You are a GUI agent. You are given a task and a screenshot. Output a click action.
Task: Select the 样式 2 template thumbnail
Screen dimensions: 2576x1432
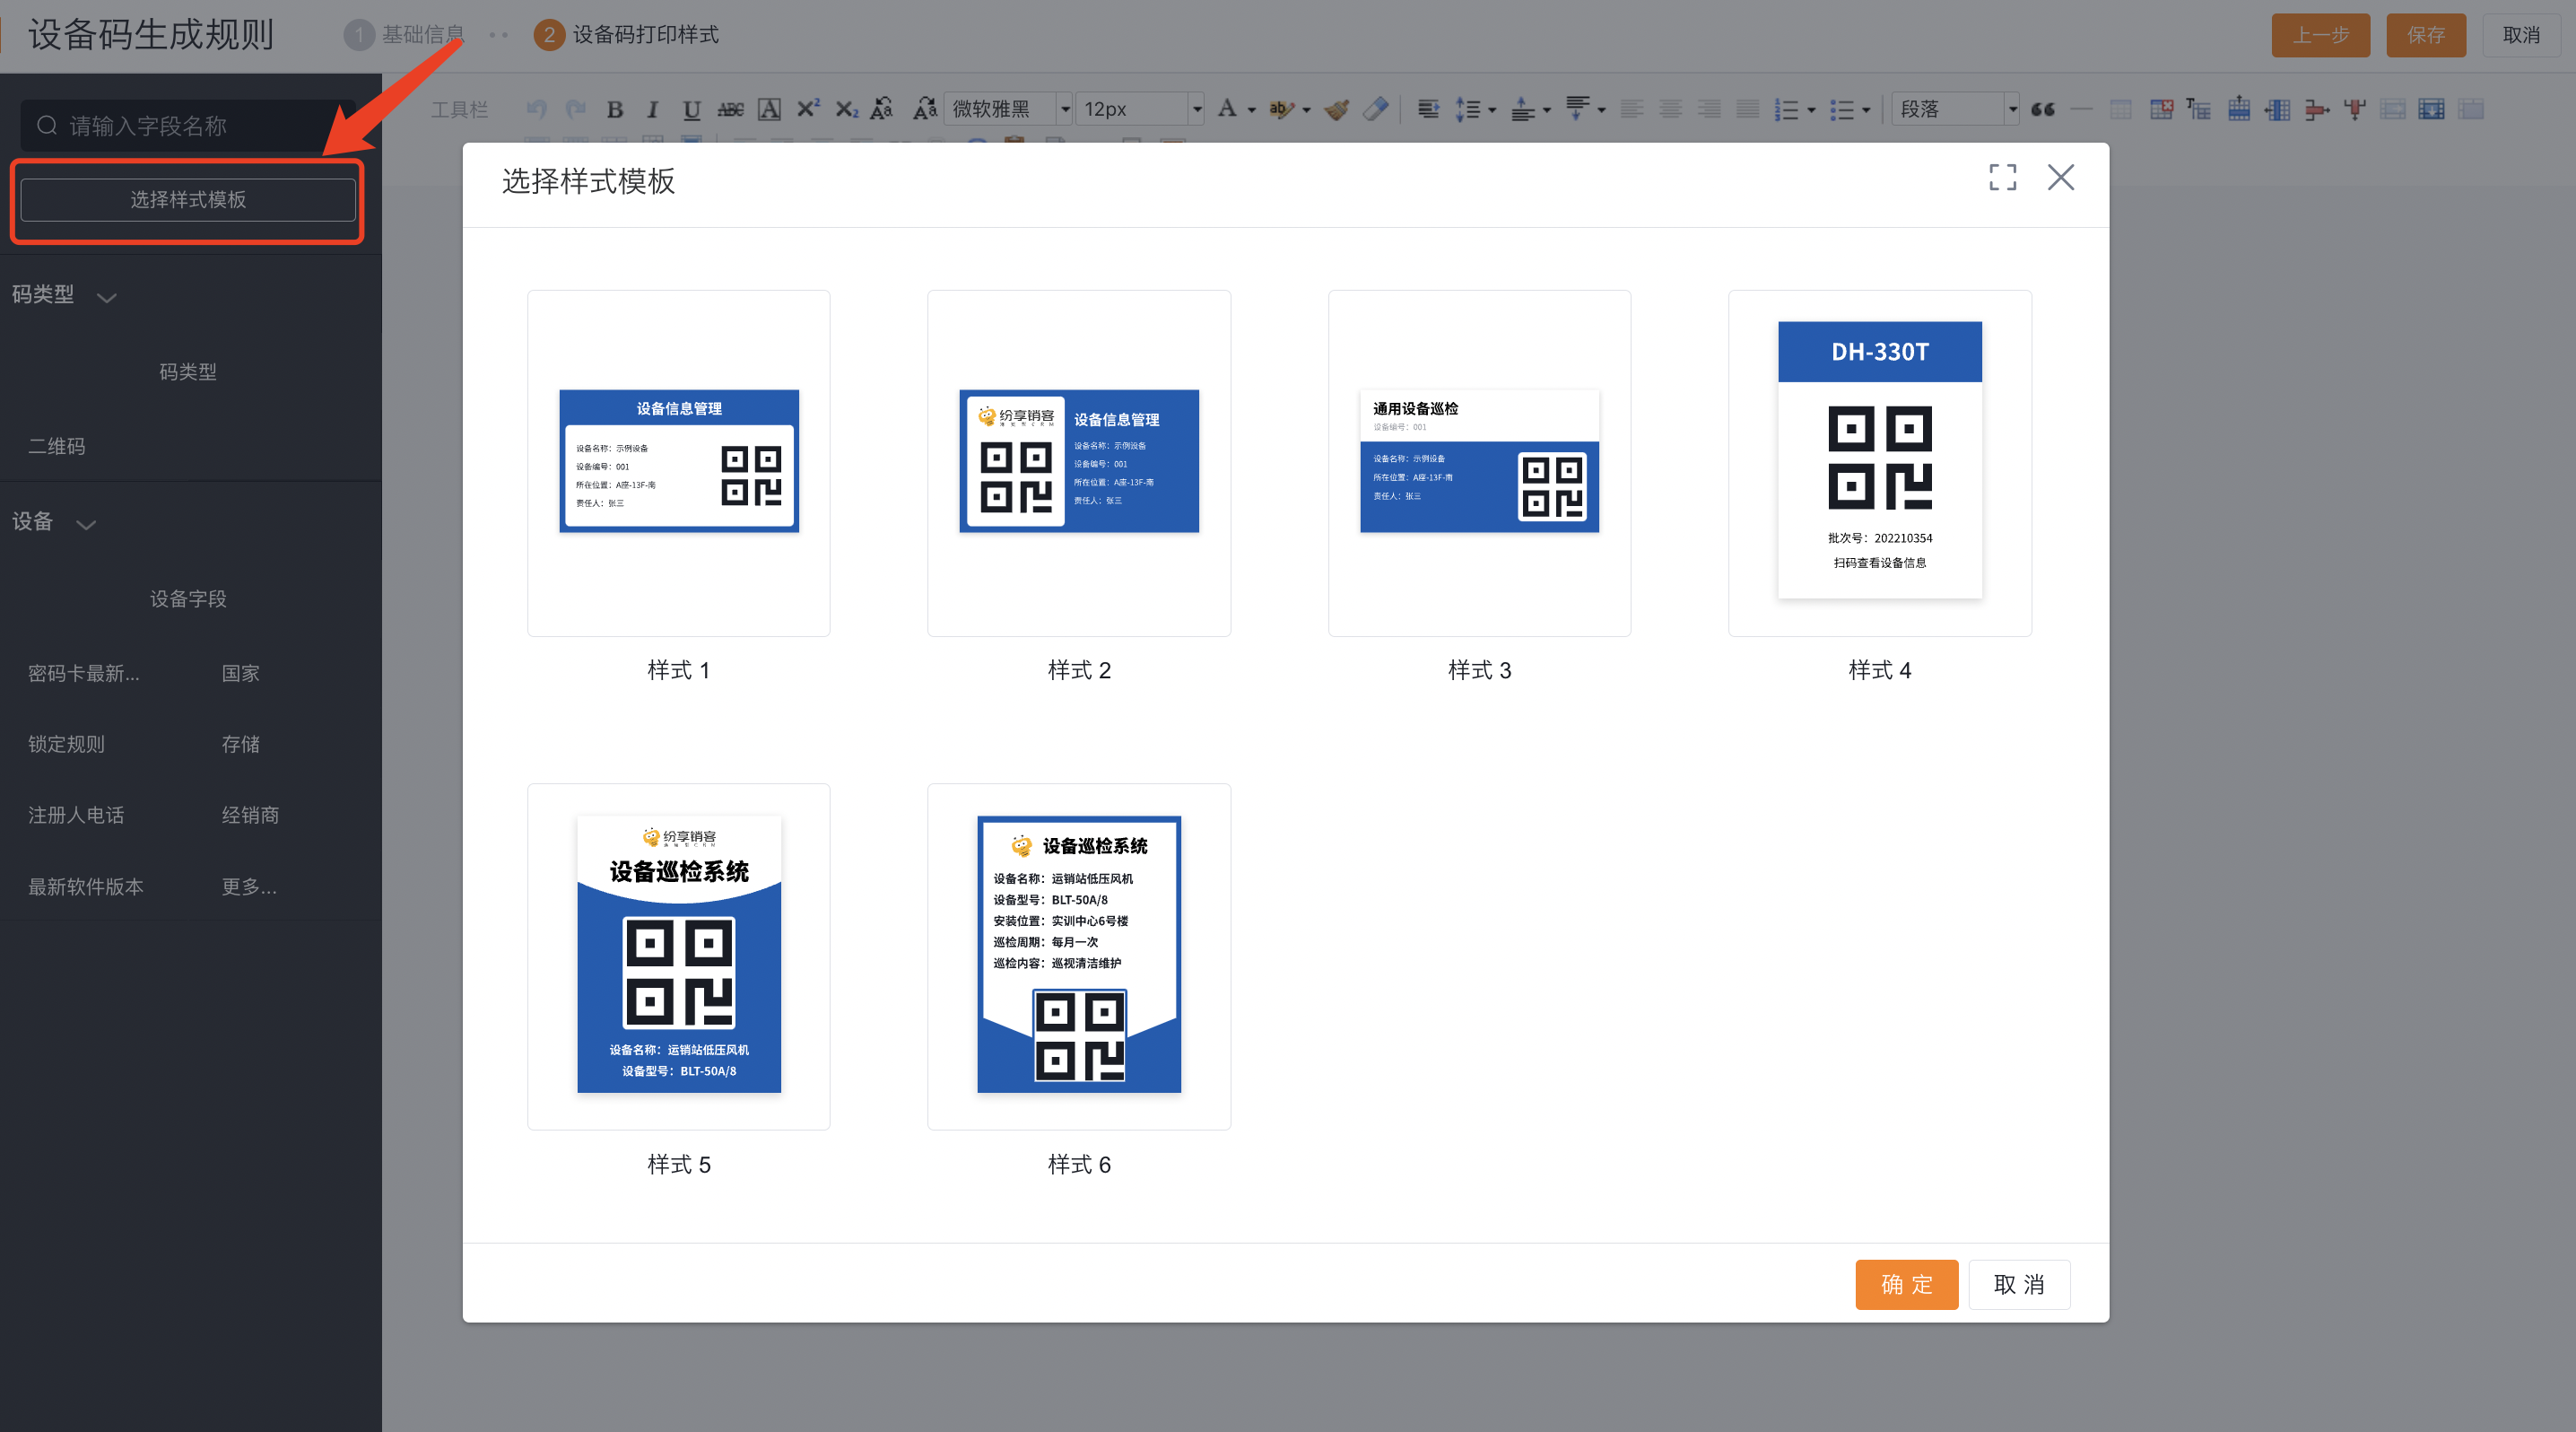(x=1078, y=463)
